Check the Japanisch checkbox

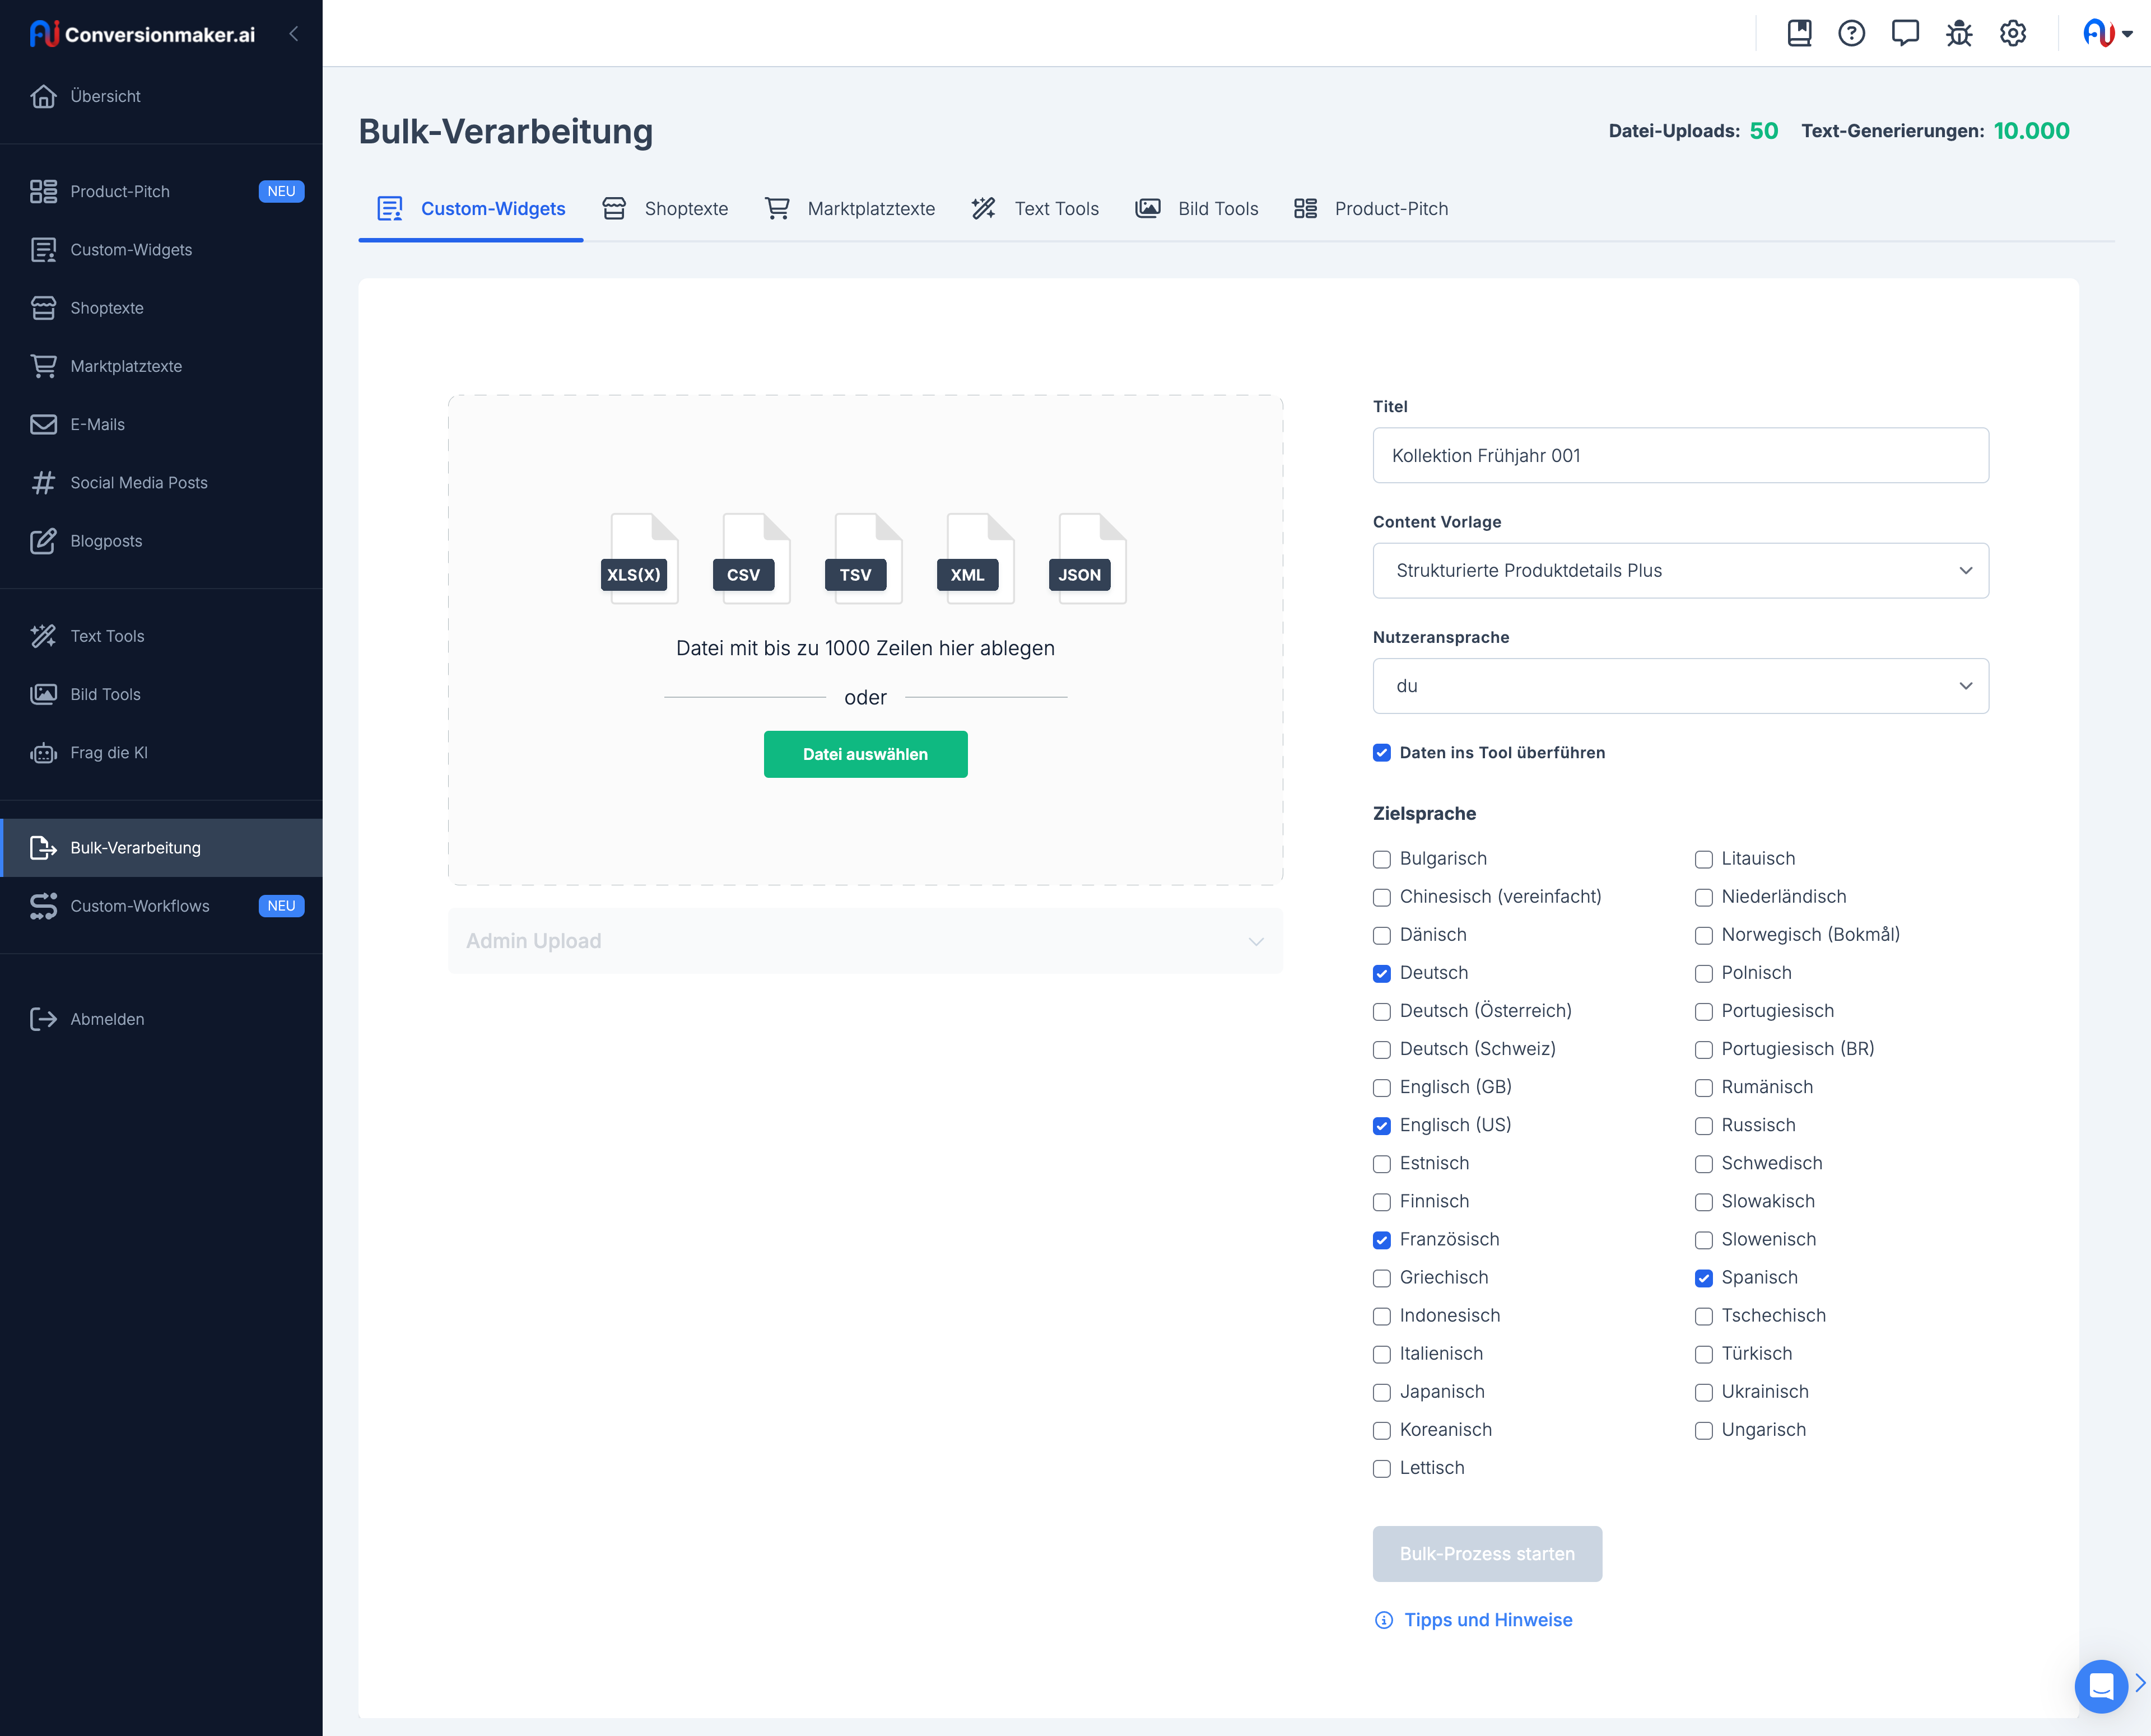coord(1382,1392)
